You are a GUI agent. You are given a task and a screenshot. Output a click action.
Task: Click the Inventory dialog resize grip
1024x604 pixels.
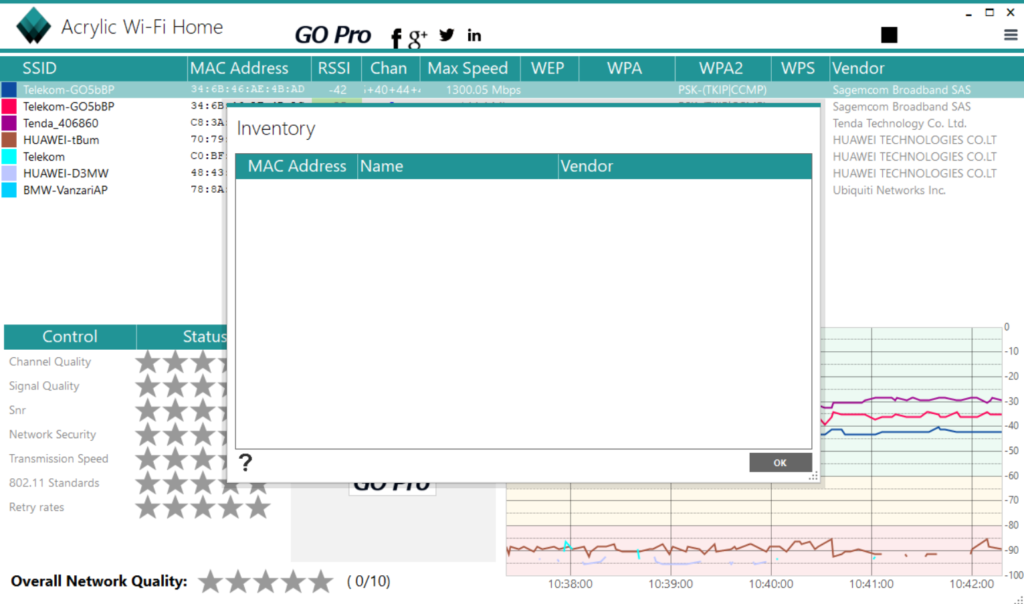(x=813, y=477)
